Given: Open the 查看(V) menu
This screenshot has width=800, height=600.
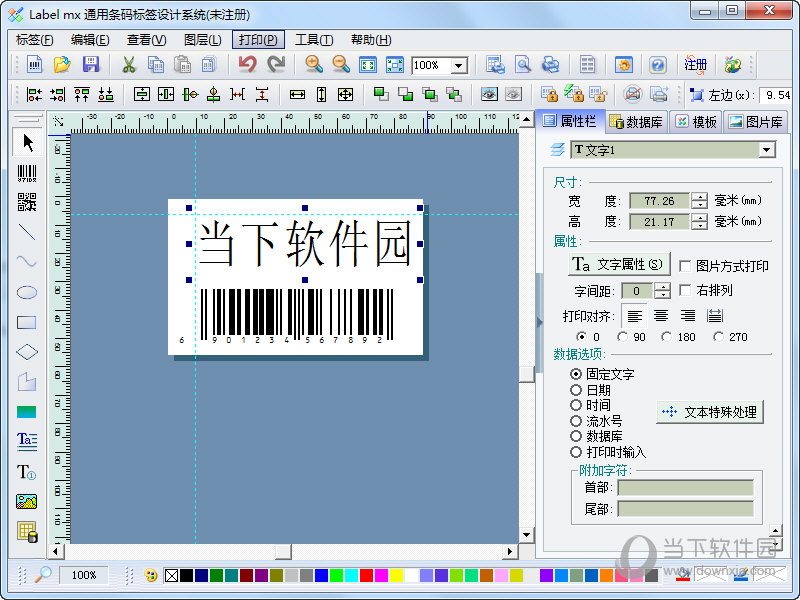Looking at the screenshot, I should (x=146, y=40).
